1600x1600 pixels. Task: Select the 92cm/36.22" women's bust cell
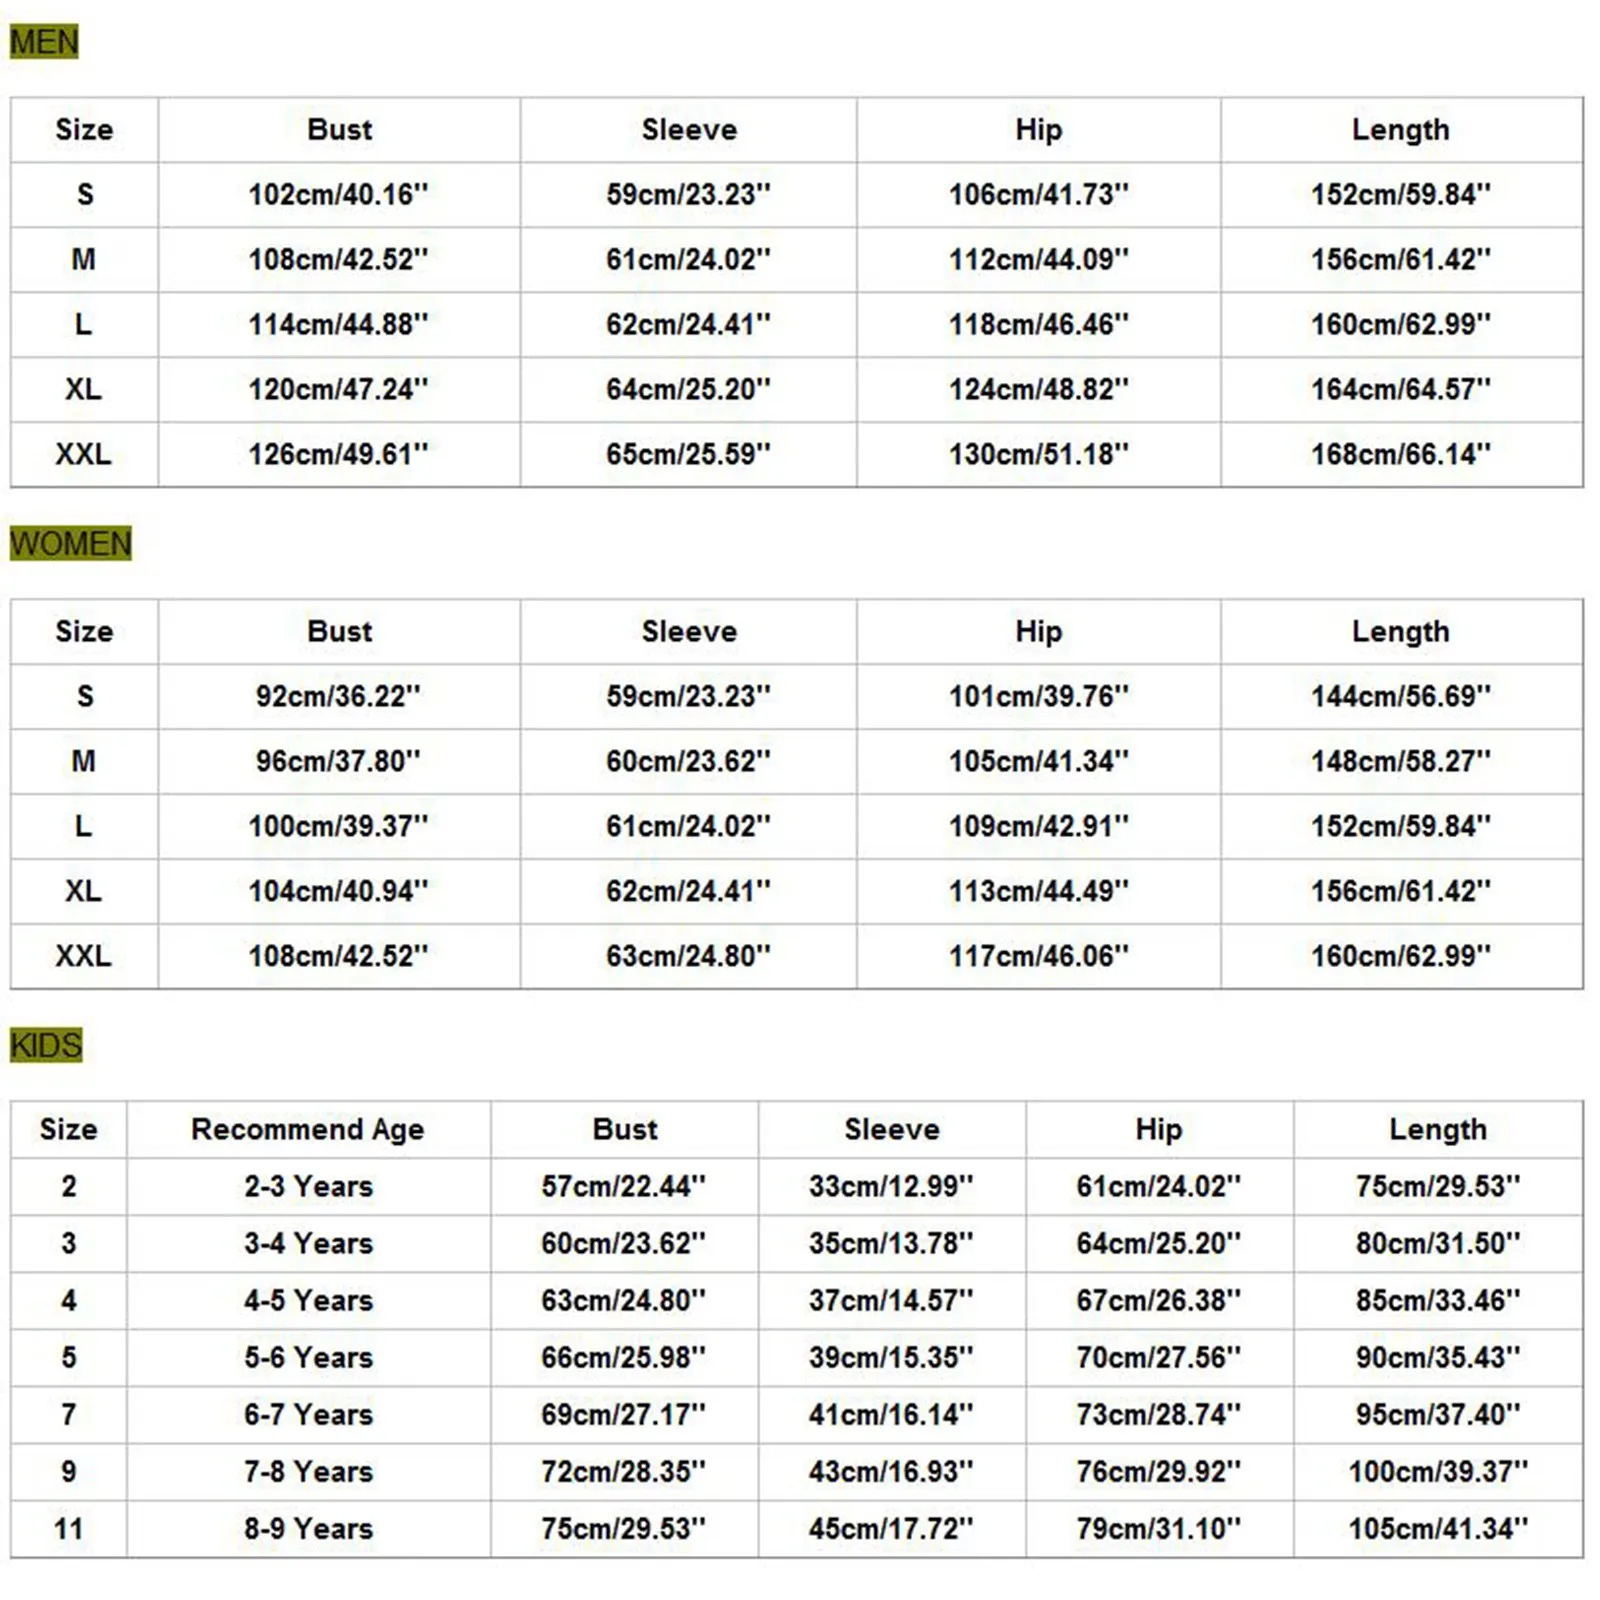click(x=338, y=697)
